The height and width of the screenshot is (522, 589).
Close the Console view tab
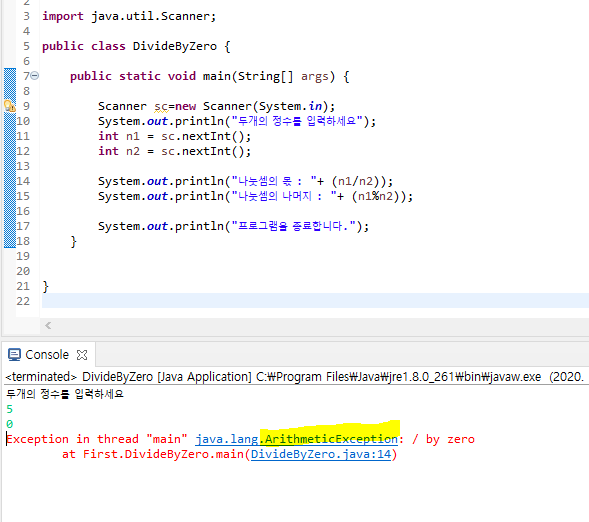[x=82, y=355]
